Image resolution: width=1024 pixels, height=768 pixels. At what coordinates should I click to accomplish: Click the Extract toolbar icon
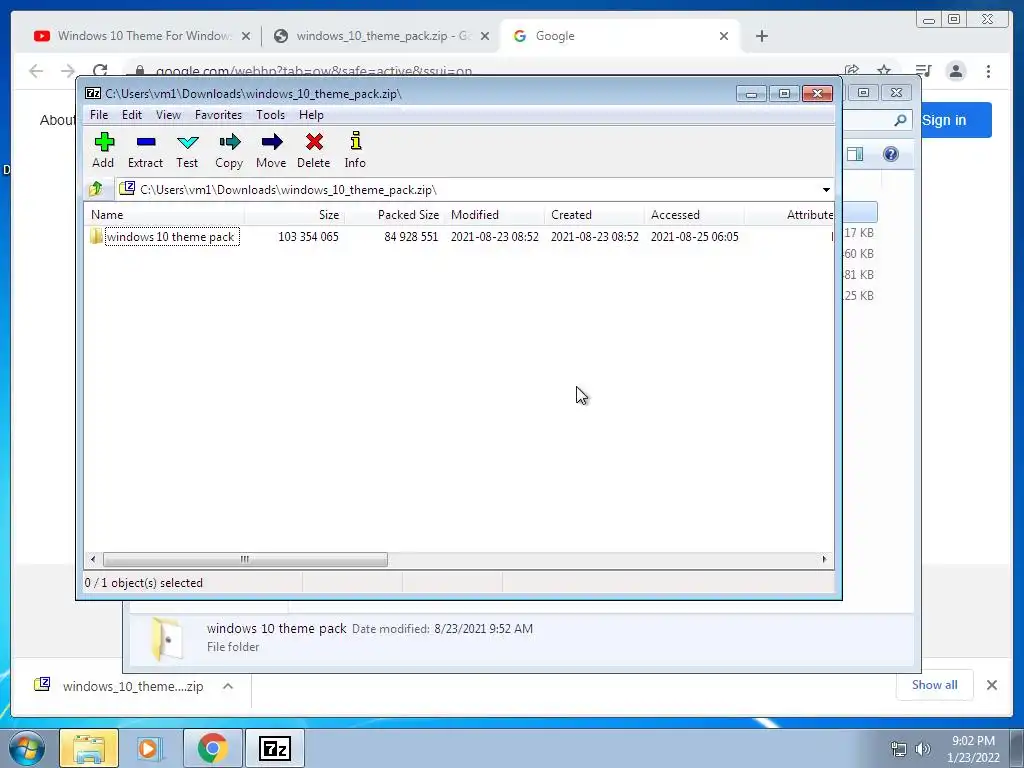(145, 151)
